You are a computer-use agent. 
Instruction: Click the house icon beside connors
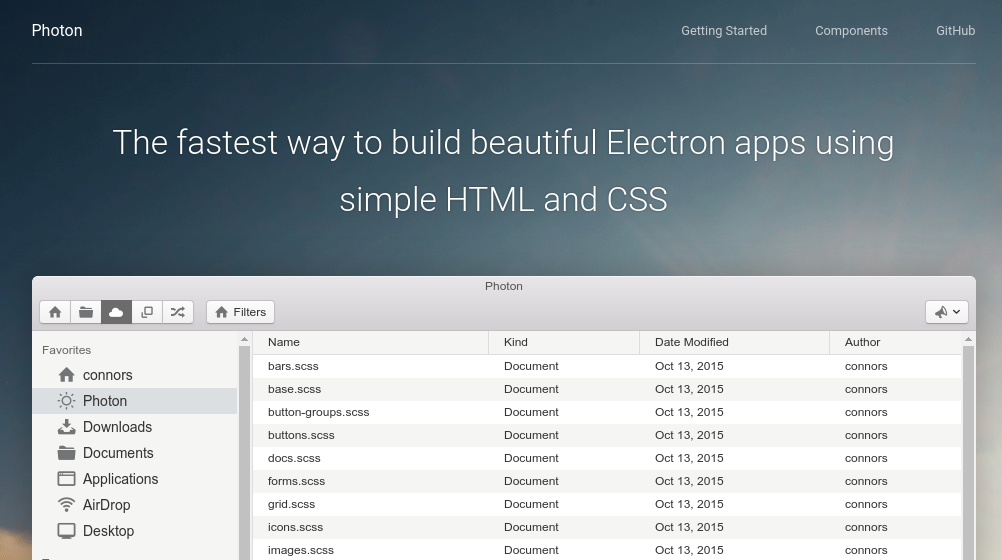click(x=66, y=375)
